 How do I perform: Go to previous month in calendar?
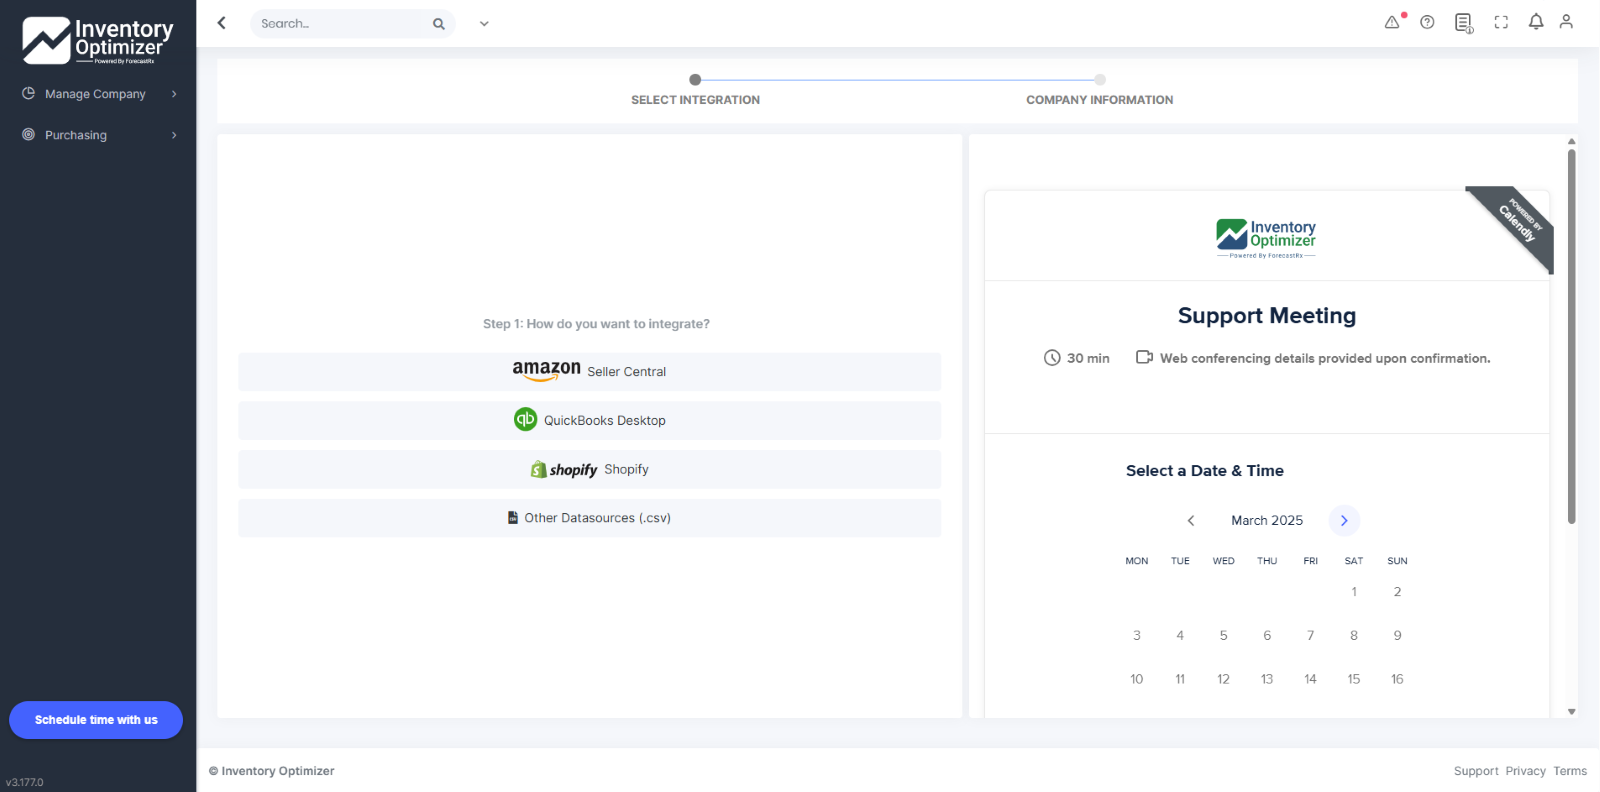pos(1190,520)
